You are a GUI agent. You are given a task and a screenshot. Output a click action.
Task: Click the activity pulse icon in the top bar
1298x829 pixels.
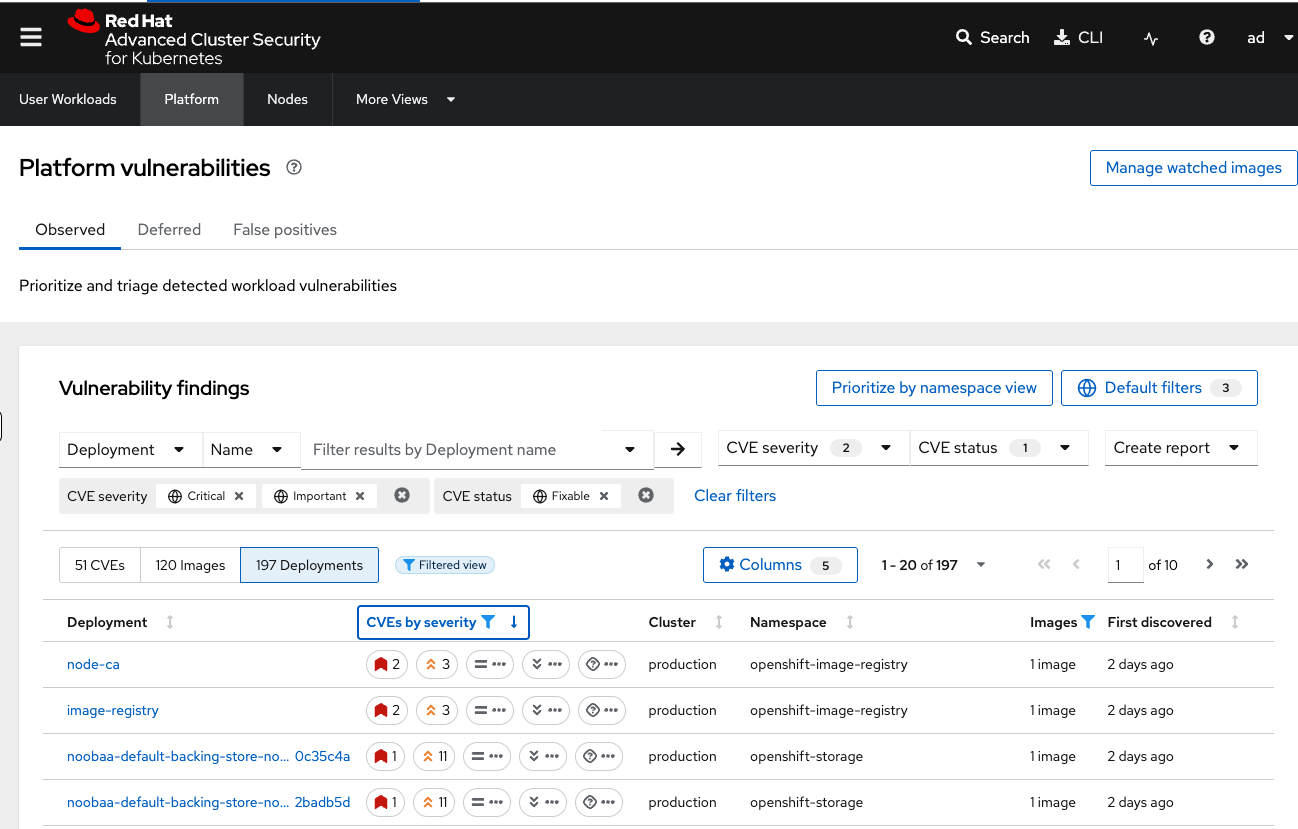click(1150, 38)
